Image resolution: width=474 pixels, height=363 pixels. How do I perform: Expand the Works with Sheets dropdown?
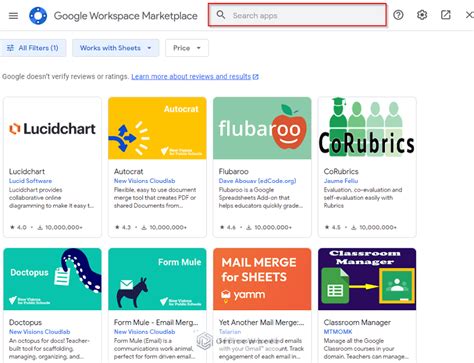[115, 48]
